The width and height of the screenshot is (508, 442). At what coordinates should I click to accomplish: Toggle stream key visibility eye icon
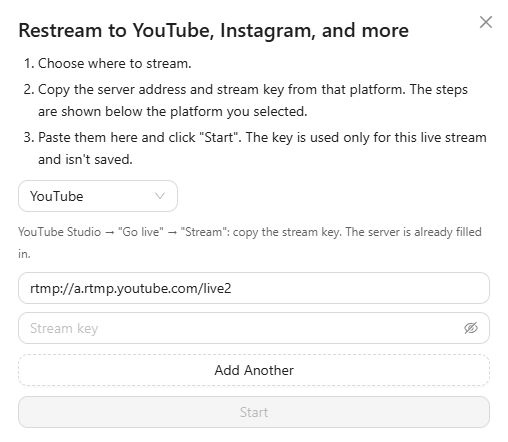click(471, 328)
